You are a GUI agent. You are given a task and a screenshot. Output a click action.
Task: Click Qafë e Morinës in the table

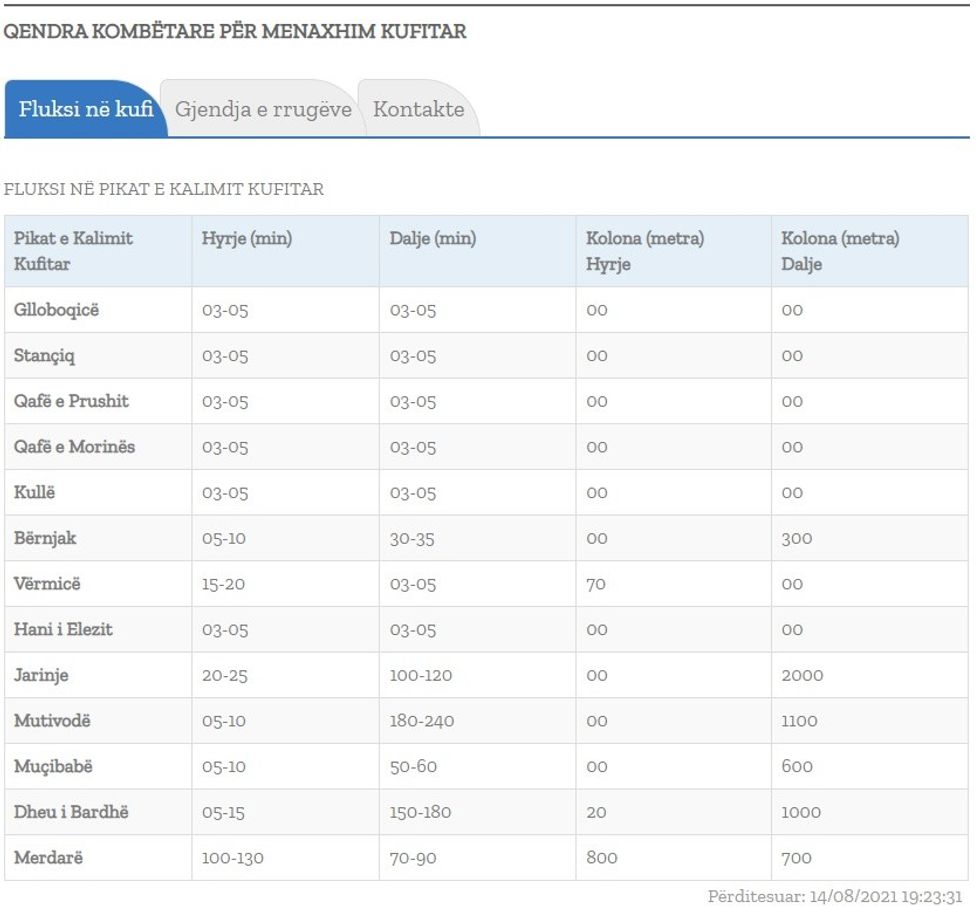(74, 447)
